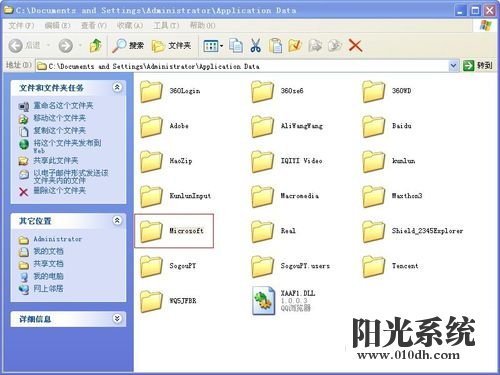Screen dimensions: 500x375
Task: Go up one folder level
Action: click(x=96, y=45)
